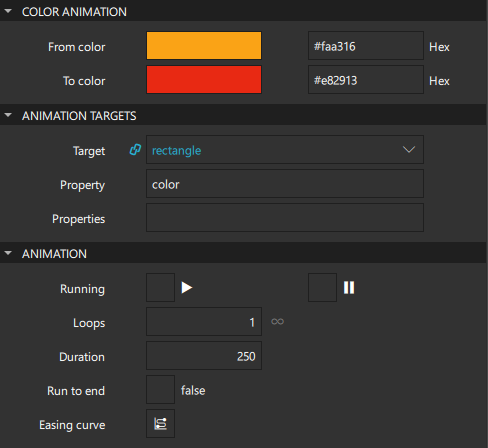Viewport: 488px width, 448px height.
Task: Edit From color hex field #faa316
Action: point(366,46)
